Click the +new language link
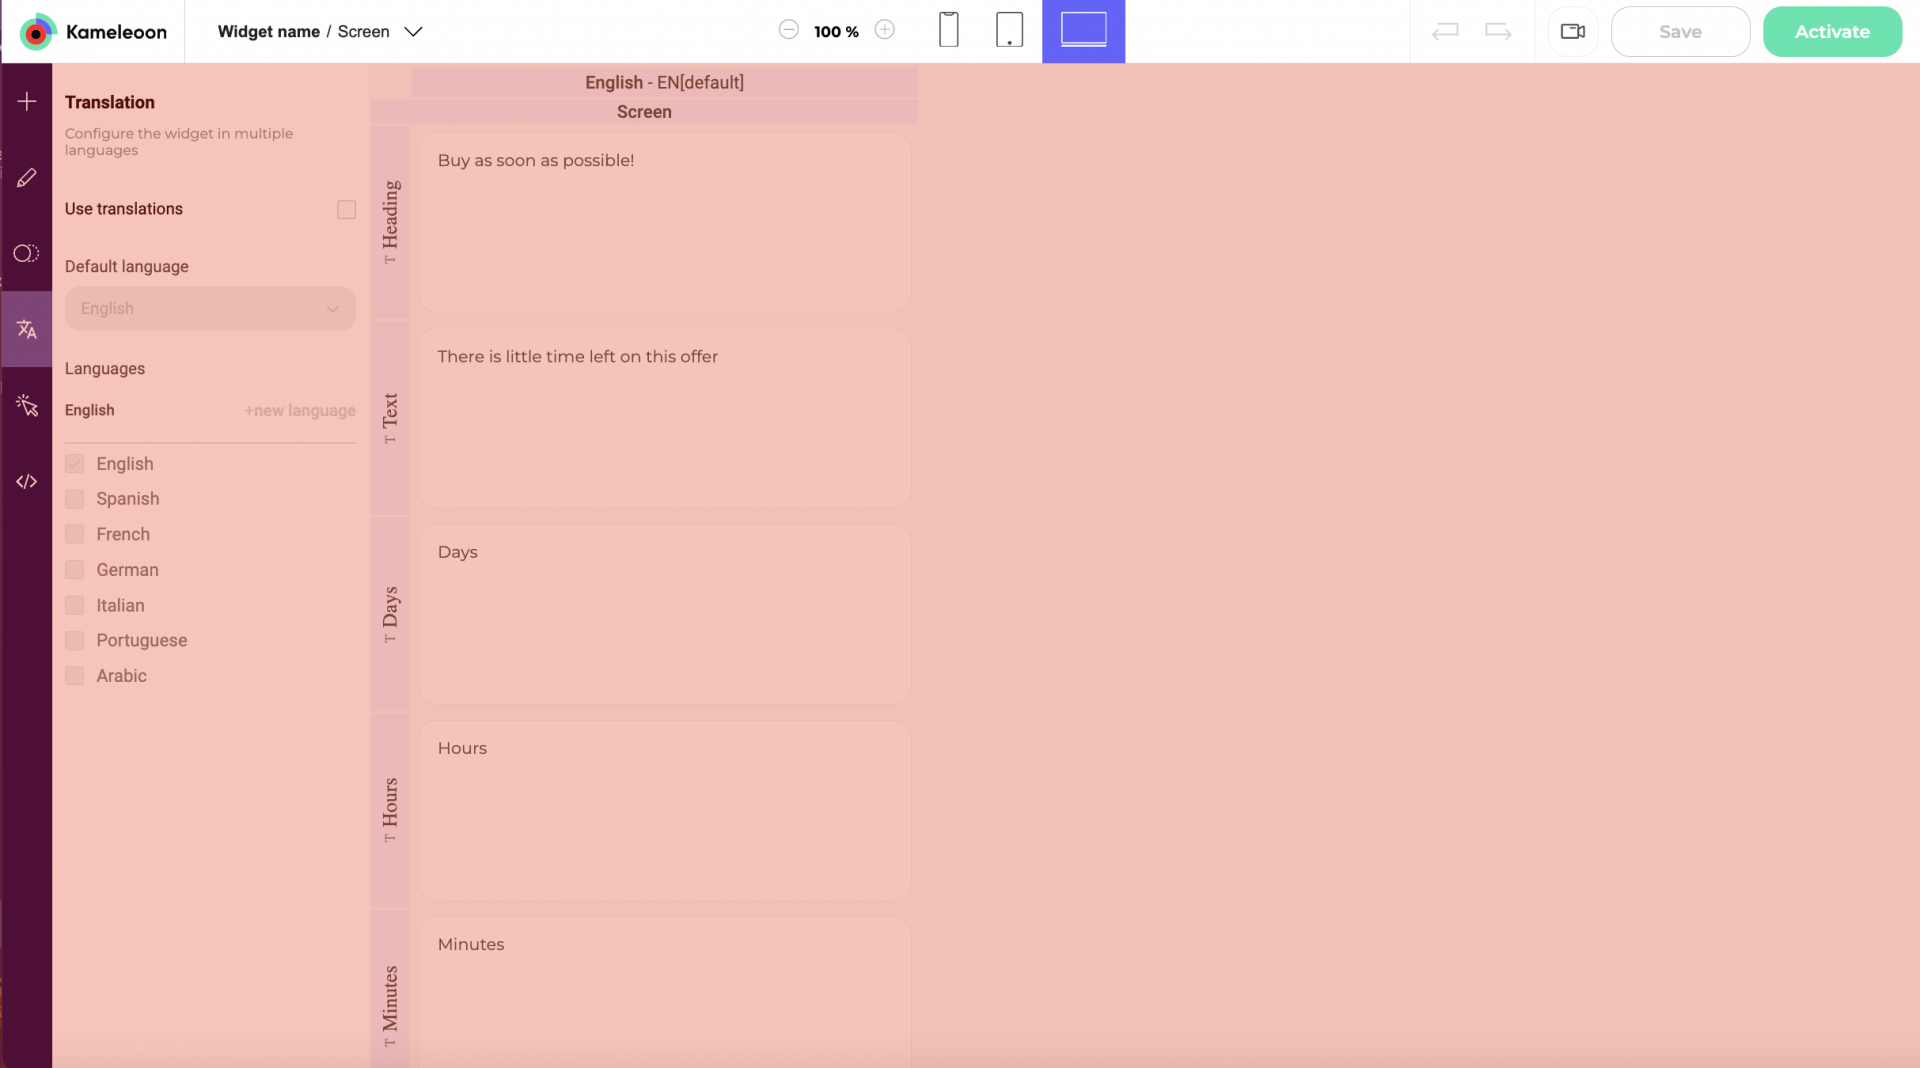The height and width of the screenshot is (1068, 1920). [x=300, y=411]
